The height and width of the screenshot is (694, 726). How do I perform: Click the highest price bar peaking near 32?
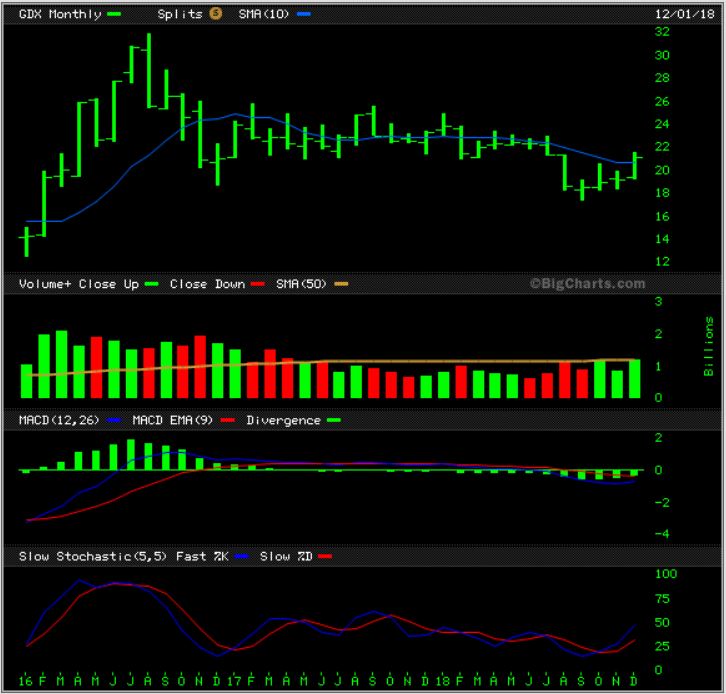[x=149, y=70]
